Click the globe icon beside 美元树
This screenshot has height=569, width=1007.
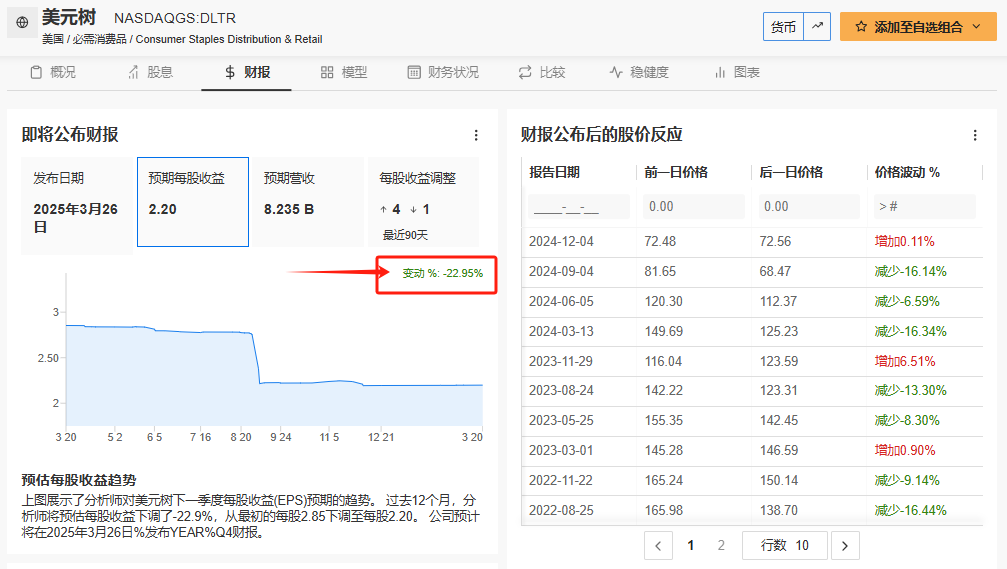click(x=22, y=22)
